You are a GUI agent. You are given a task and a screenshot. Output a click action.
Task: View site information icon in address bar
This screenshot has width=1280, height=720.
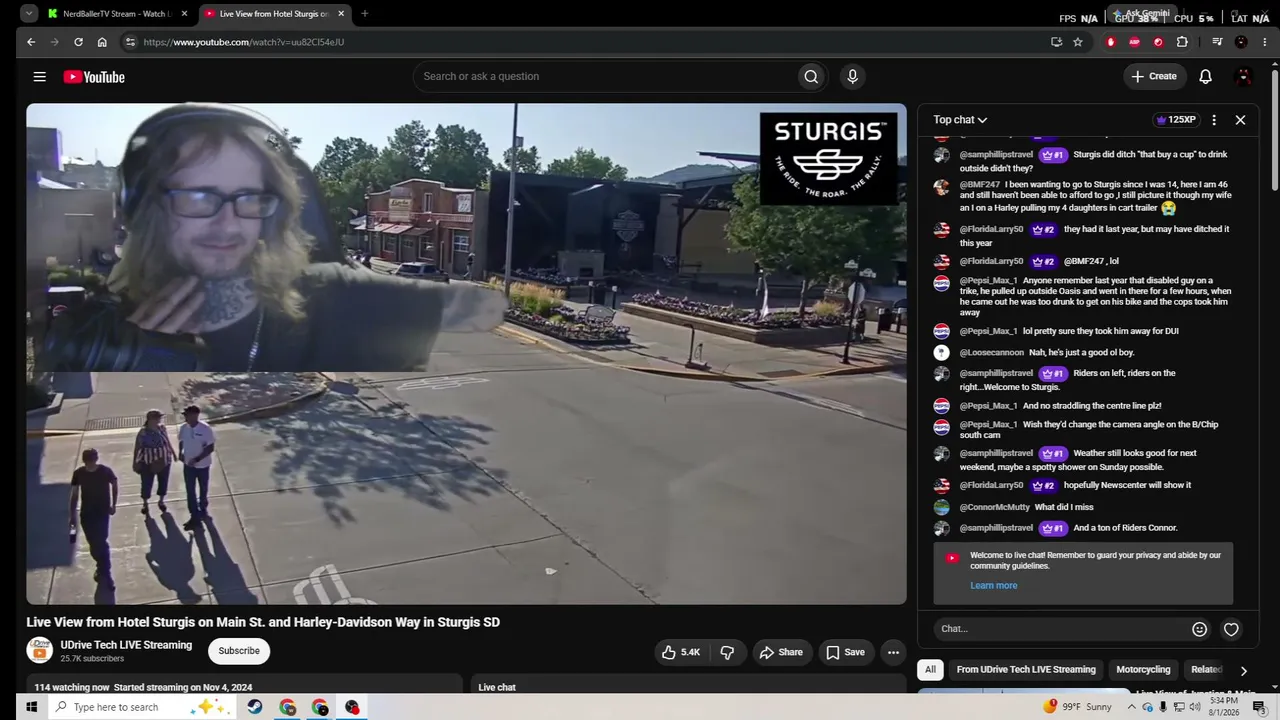(x=129, y=42)
